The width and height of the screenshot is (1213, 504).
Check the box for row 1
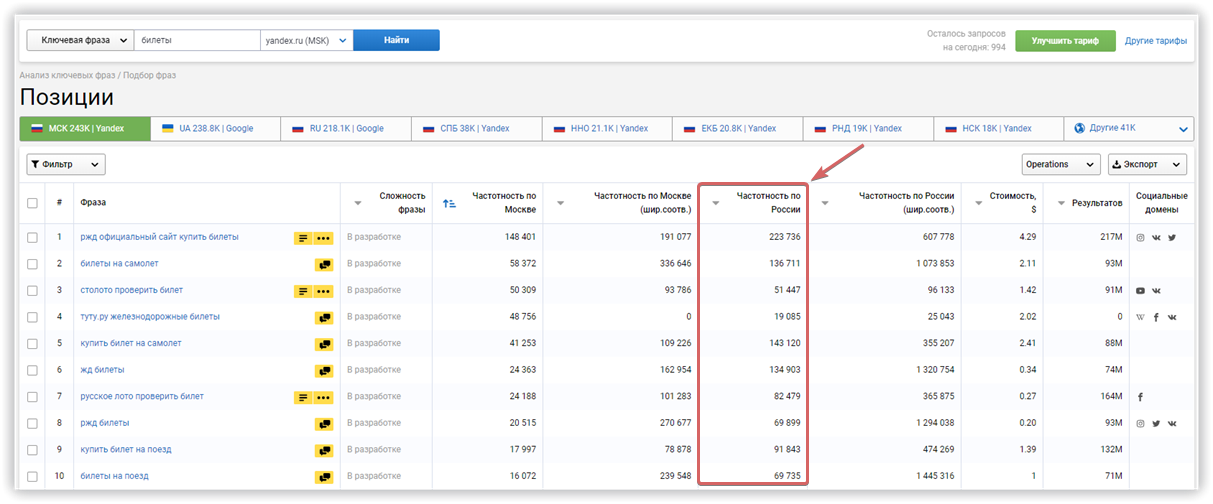point(33,237)
